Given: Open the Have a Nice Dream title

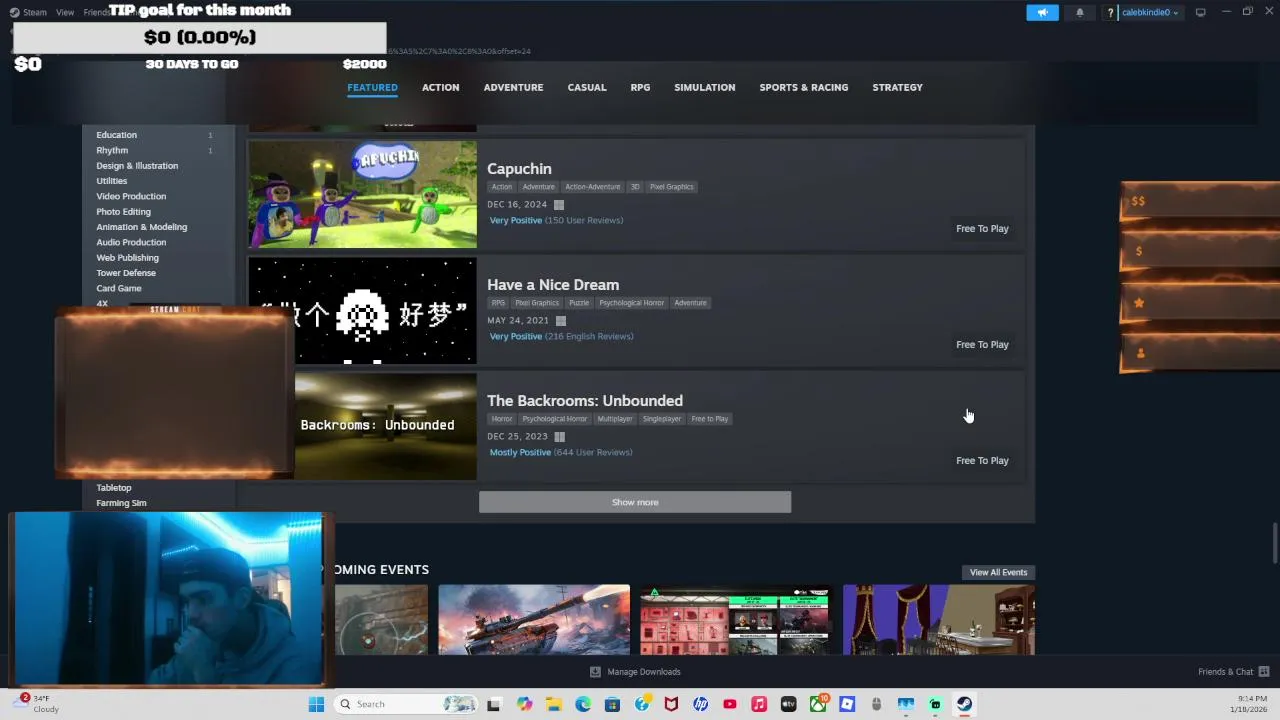Looking at the screenshot, I should click(553, 285).
